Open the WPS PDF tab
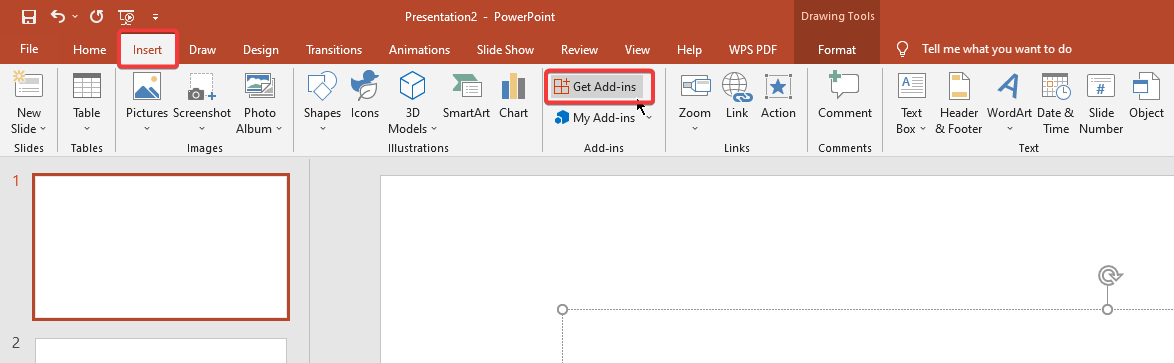 pyautogui.click(x=752, y=50)
